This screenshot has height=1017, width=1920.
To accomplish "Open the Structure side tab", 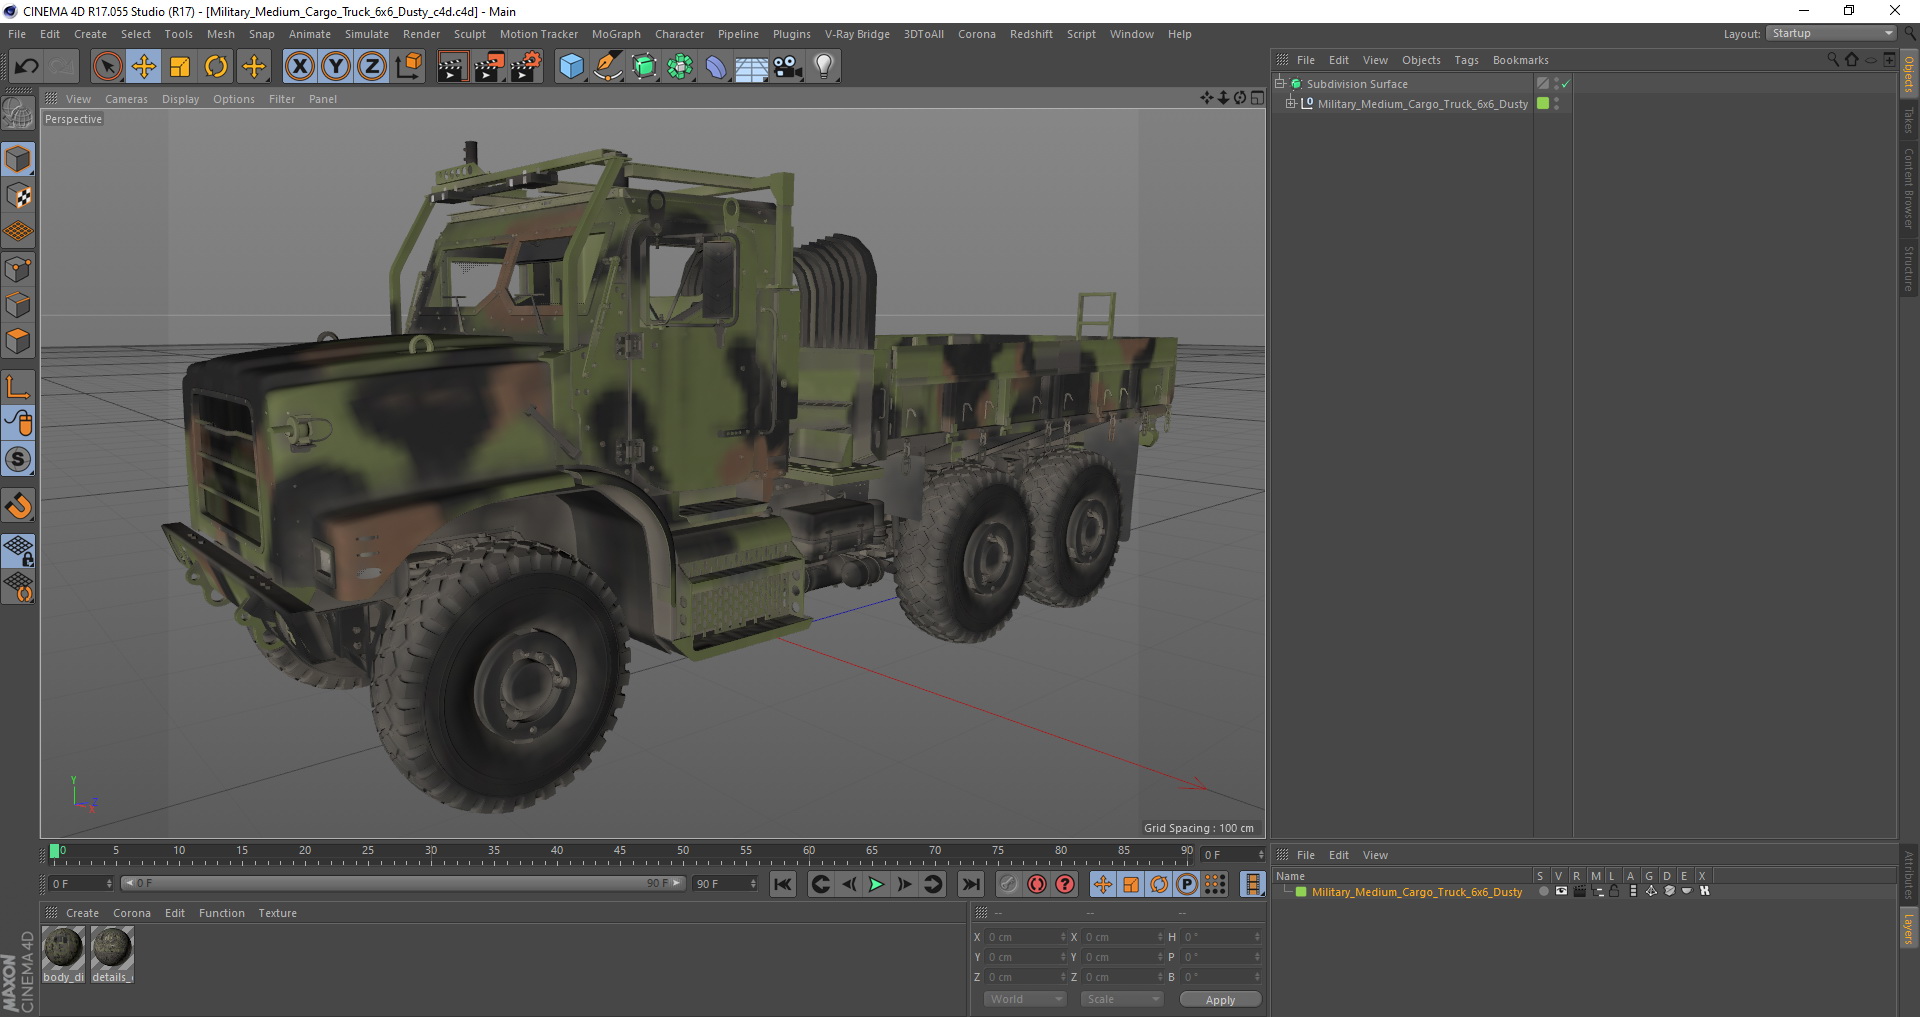I will (1908, 267).
